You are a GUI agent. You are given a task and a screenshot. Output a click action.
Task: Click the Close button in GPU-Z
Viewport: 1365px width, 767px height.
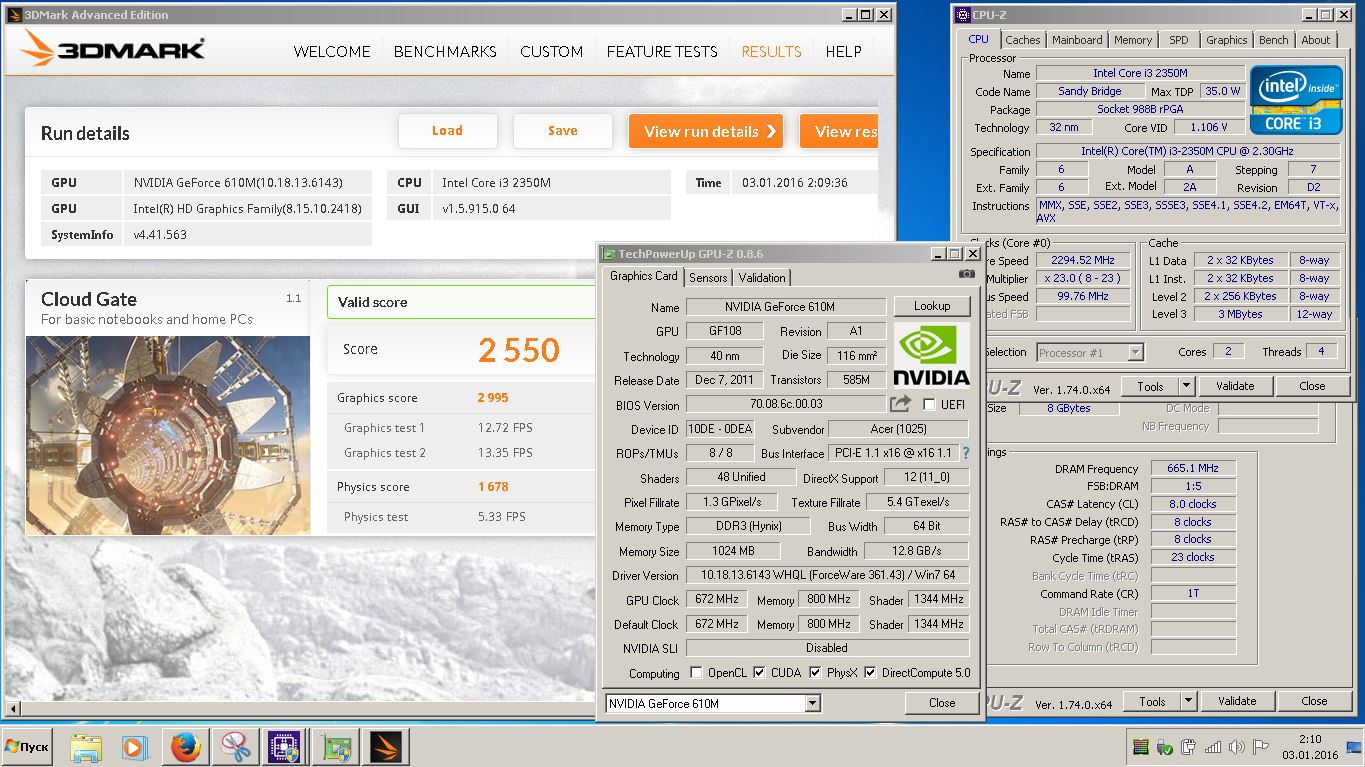click(942, 703)
